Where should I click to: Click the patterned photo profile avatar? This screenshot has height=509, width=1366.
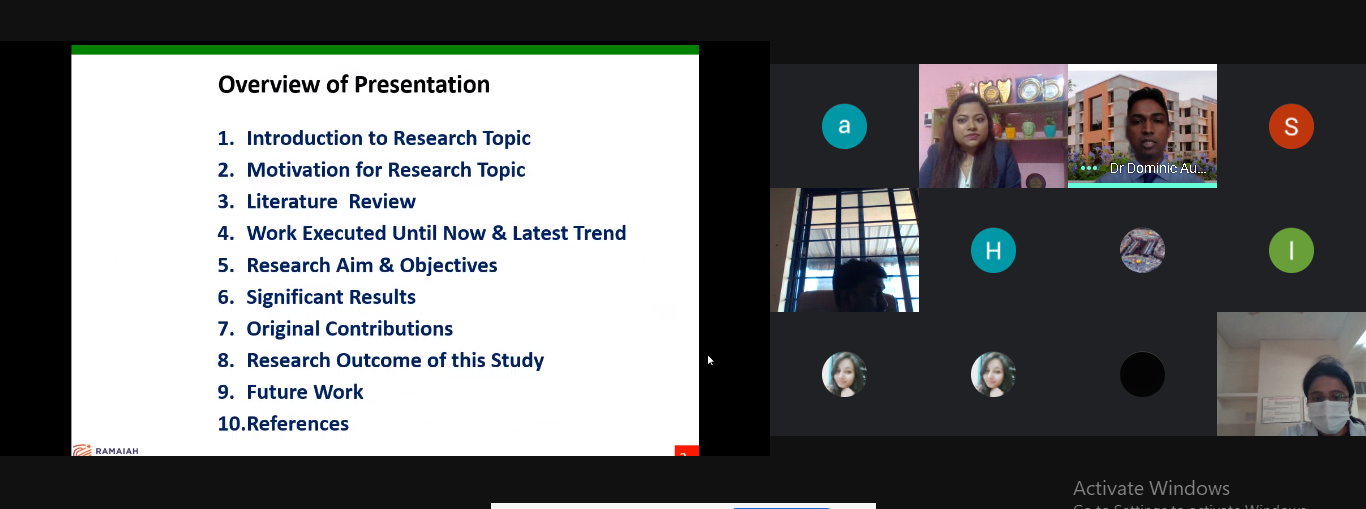pyautogui.click(x=1142, y=250)
